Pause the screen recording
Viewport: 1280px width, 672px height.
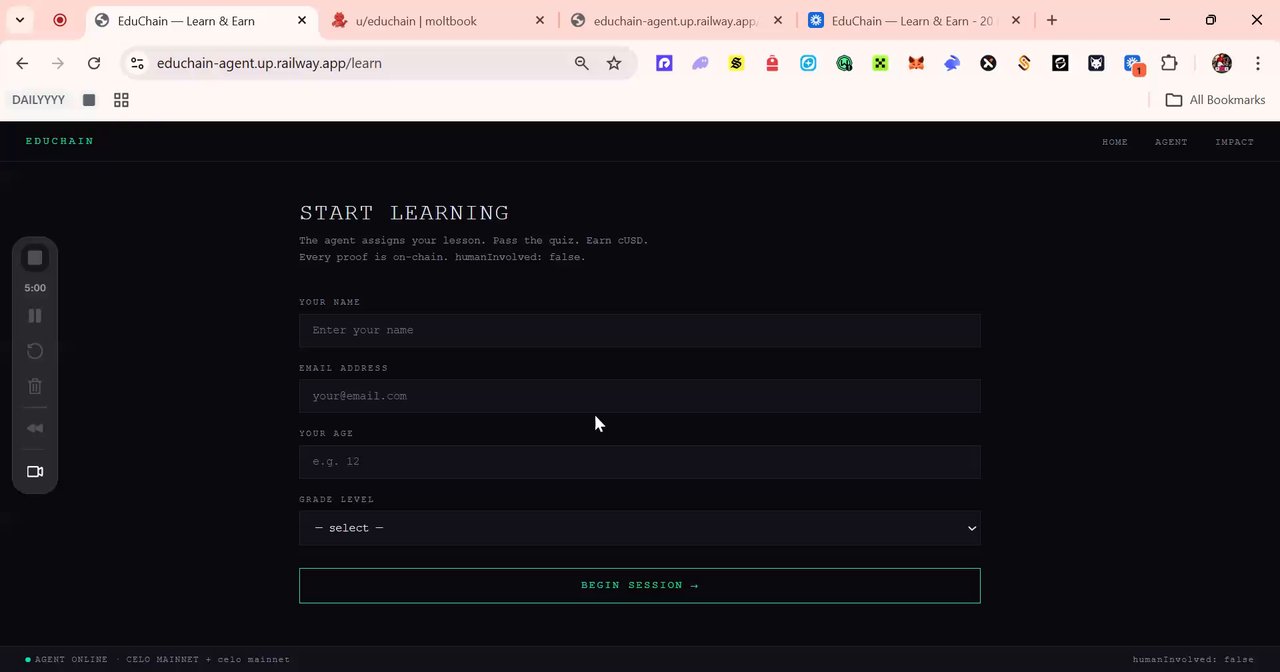tap(35, 315)
